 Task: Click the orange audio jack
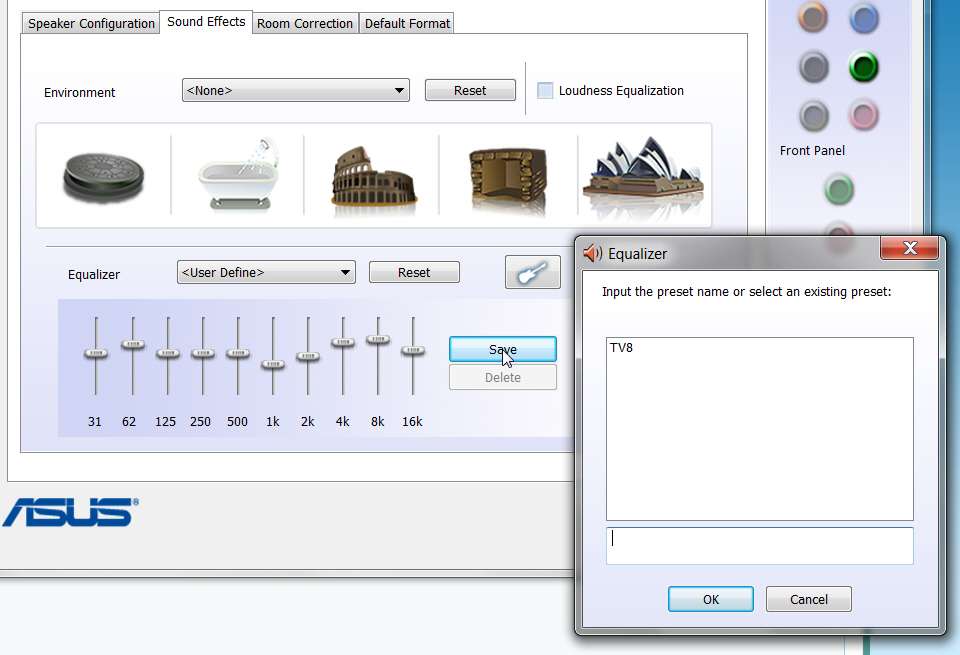point(814,18)
